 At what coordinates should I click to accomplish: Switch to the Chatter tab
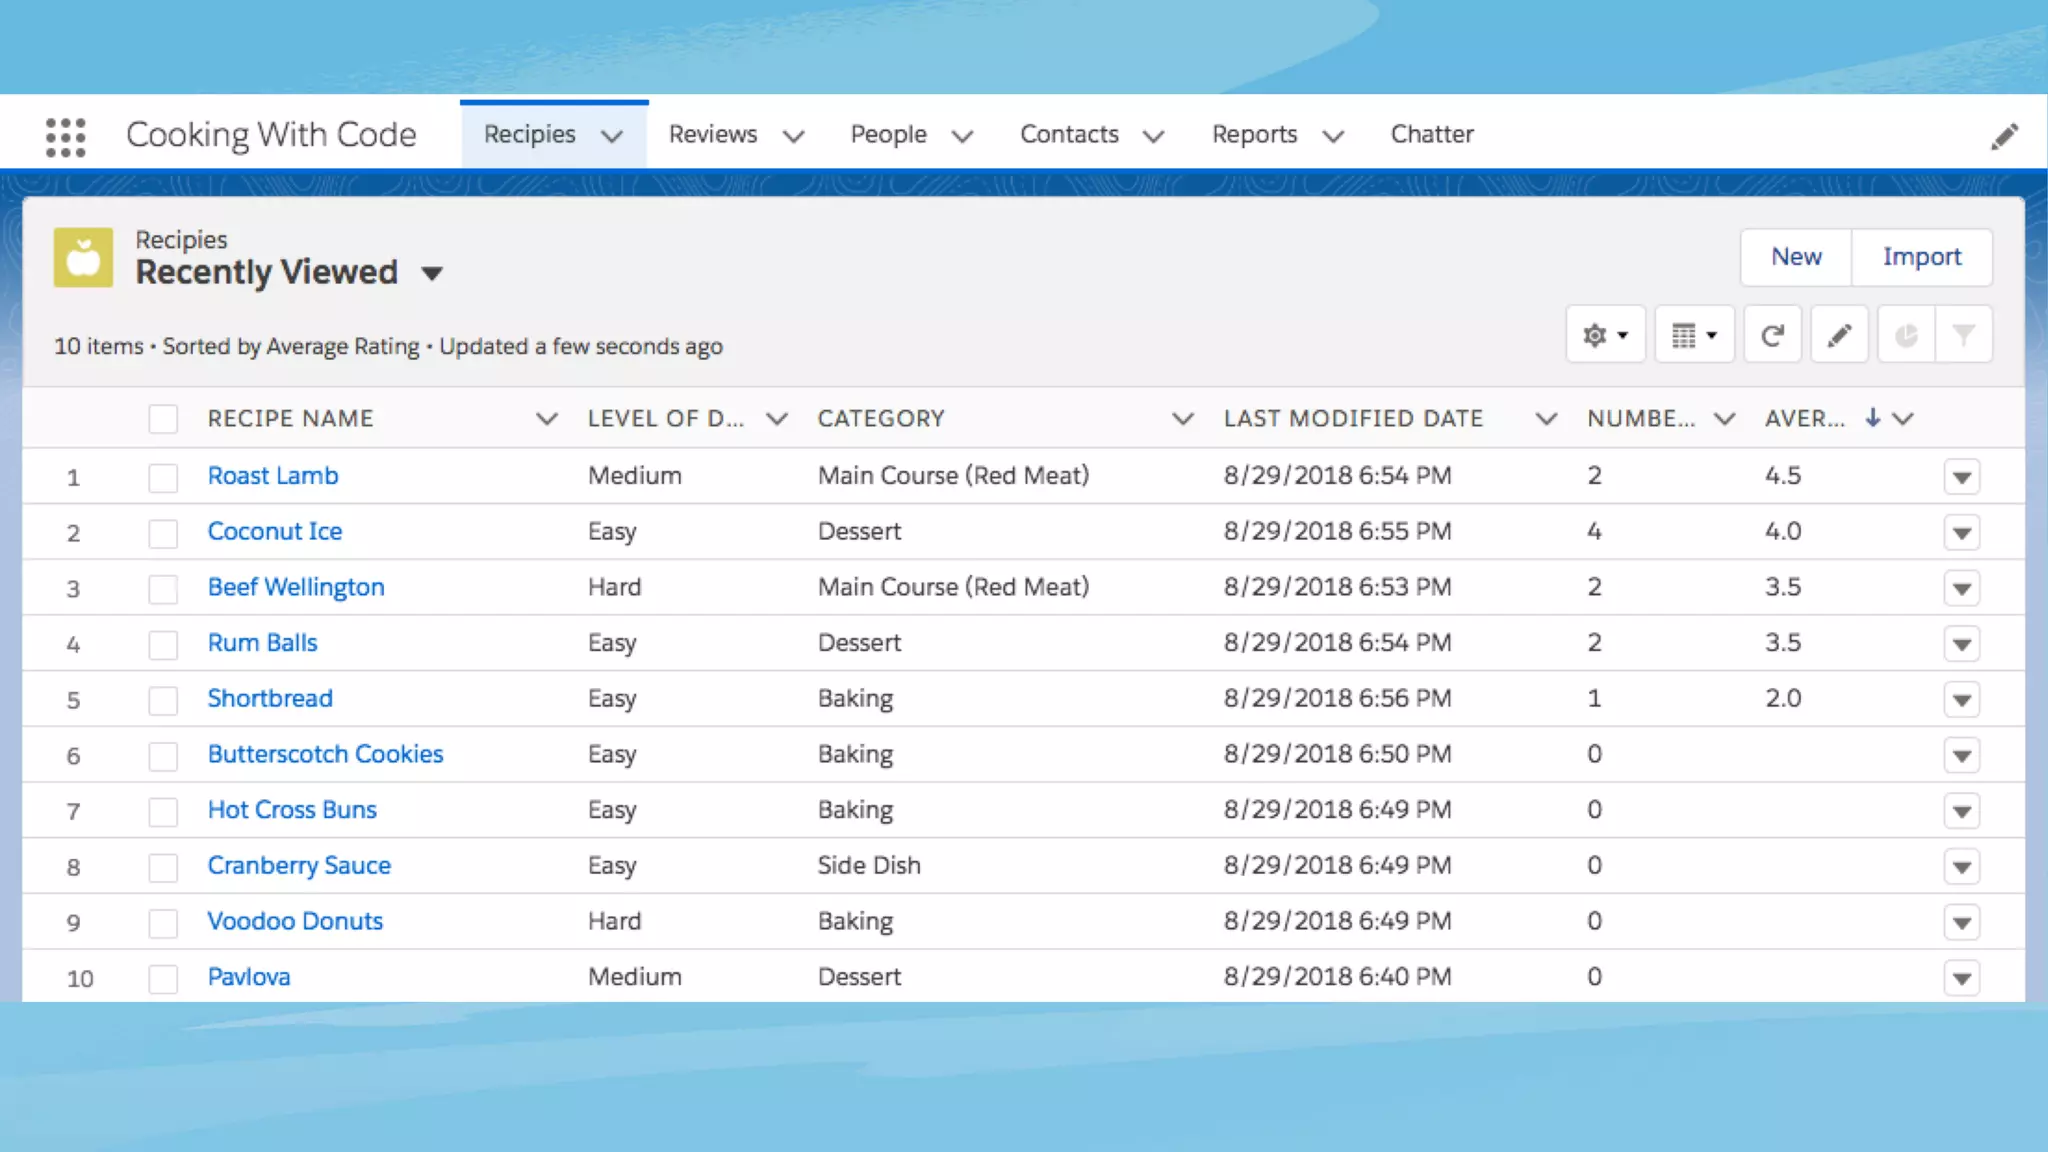pyautogui.click(x=1431, y=134)
